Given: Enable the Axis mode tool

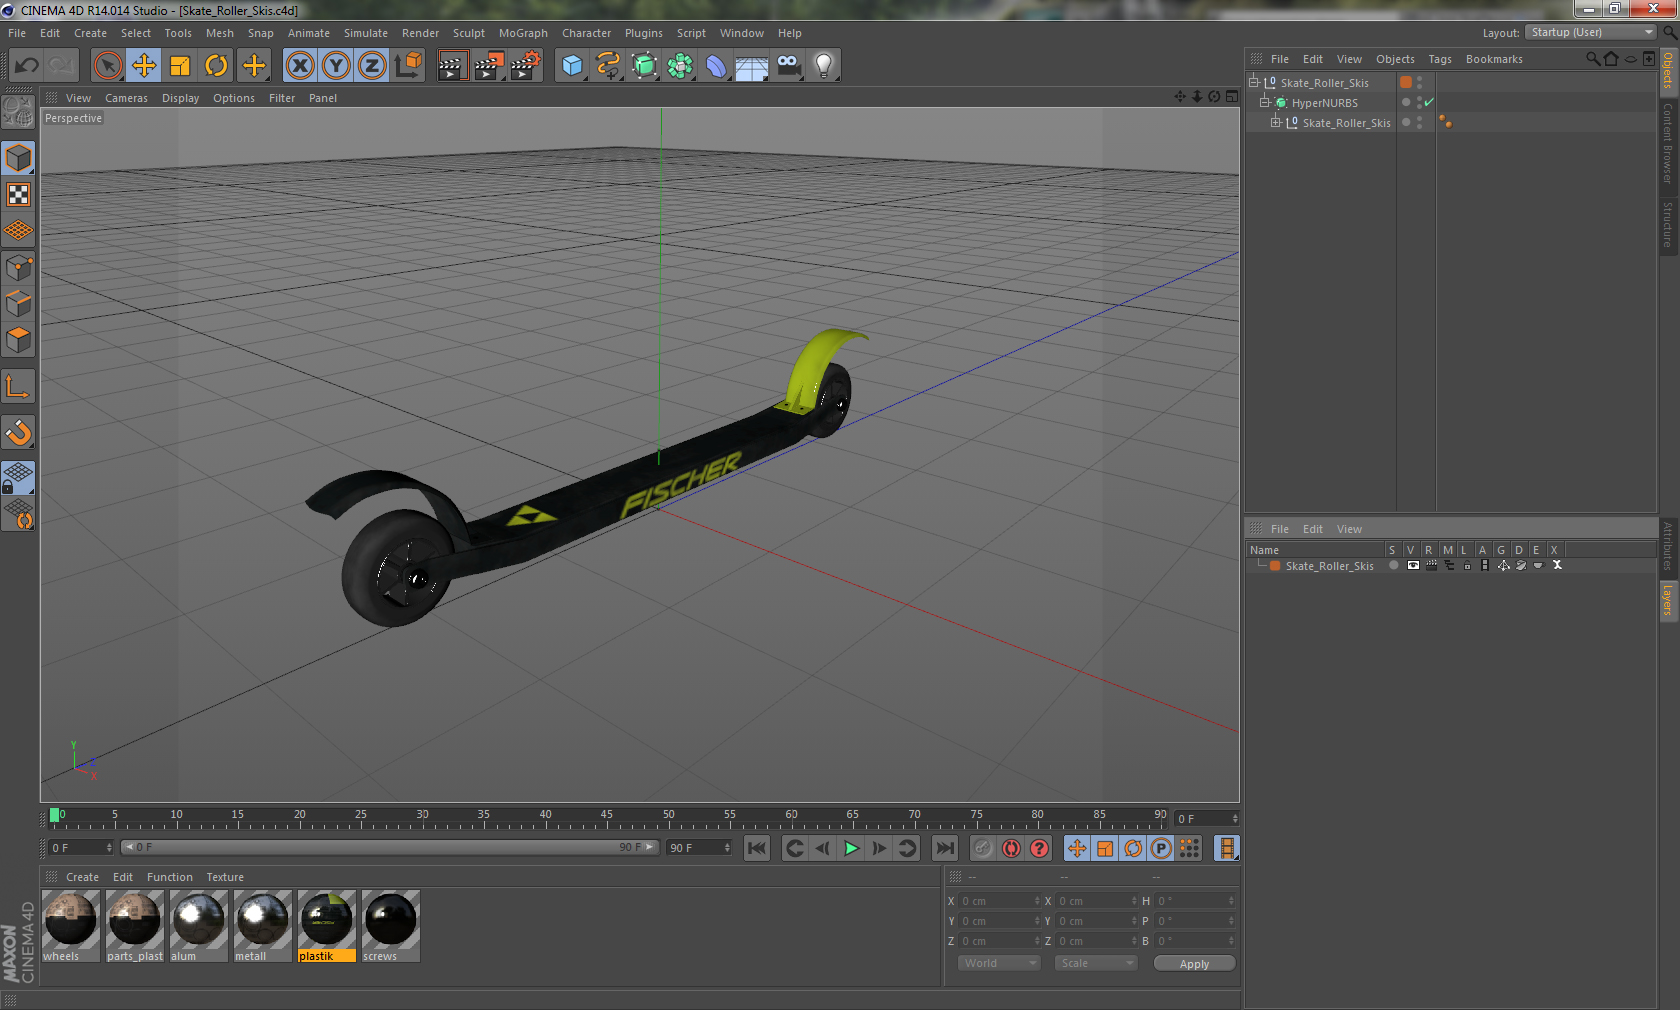Looking at the screenshot, I should tap(19, 386).
